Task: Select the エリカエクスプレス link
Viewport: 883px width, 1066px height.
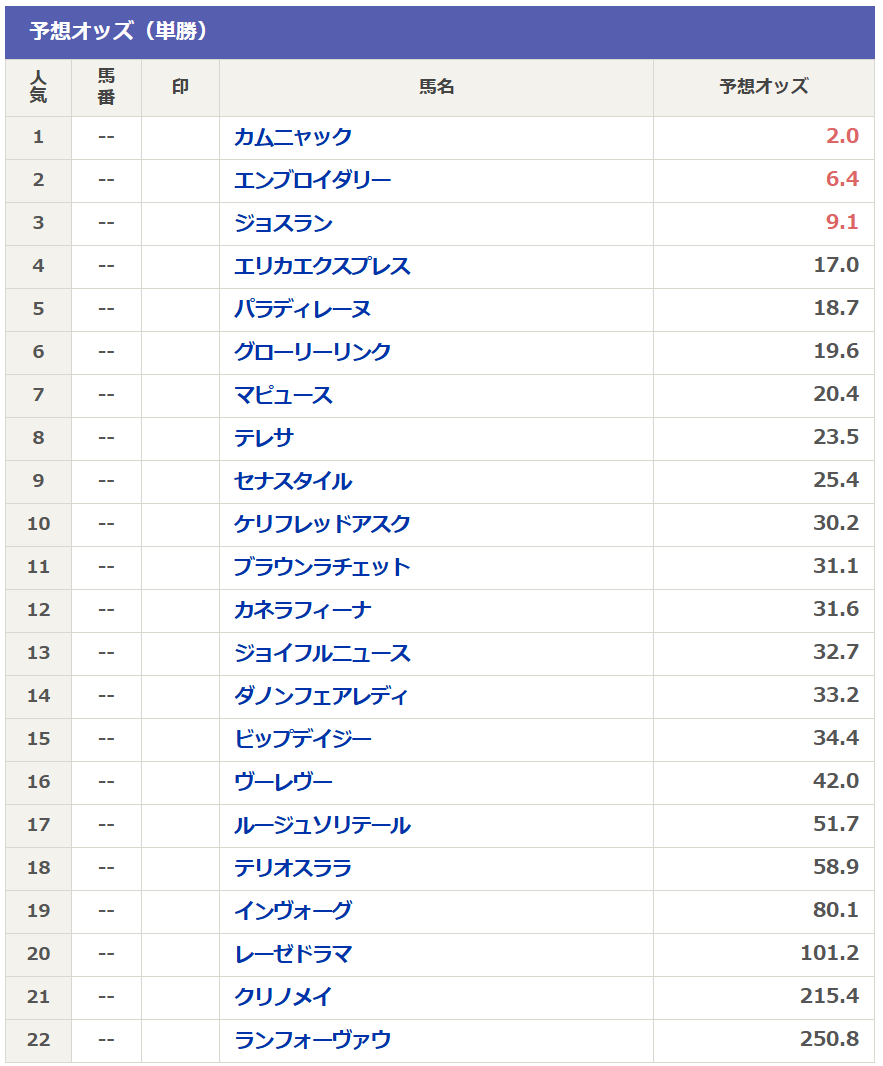Action: (322, 266)
